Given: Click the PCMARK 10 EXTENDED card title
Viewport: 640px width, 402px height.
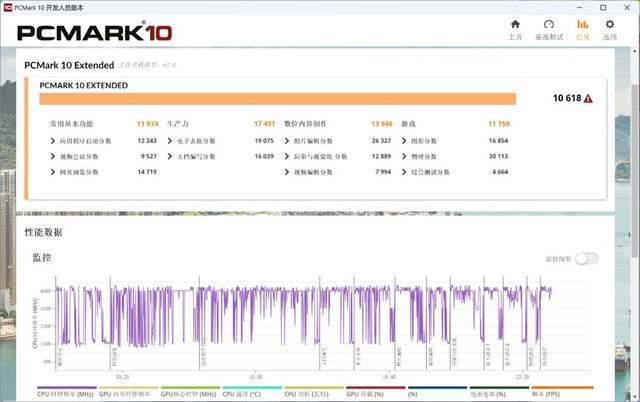Looking at the screenshot, I should (x=84, y=85).
